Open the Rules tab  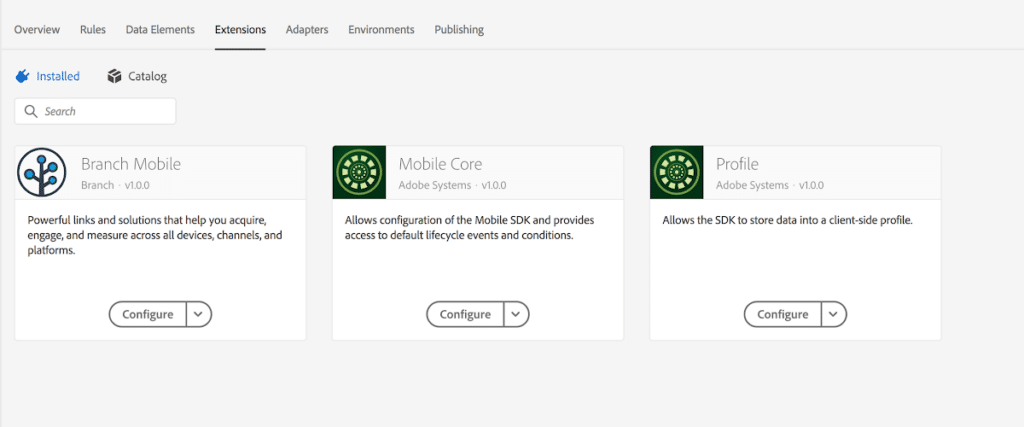click(x=93, y=30)
